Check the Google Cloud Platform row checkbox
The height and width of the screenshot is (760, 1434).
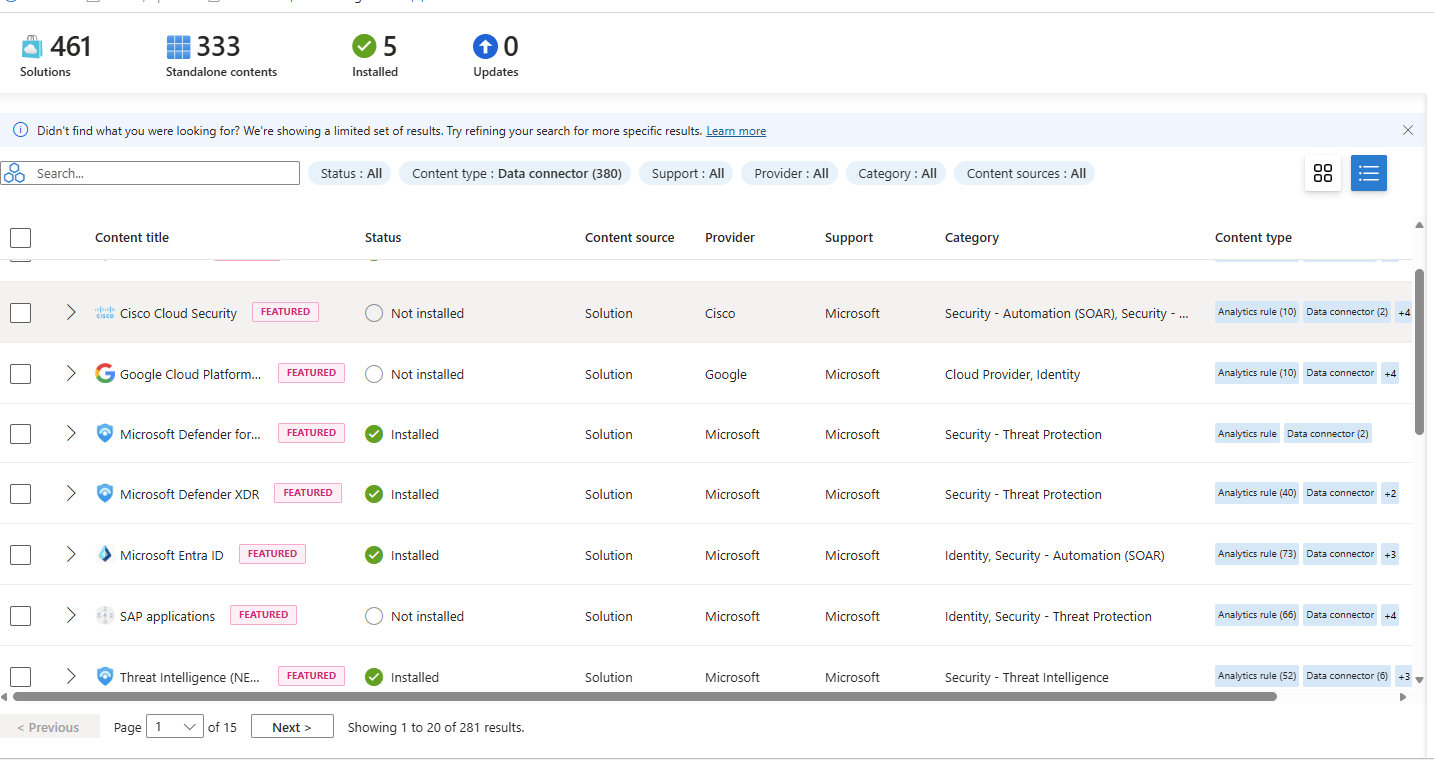tap(20, 374)
